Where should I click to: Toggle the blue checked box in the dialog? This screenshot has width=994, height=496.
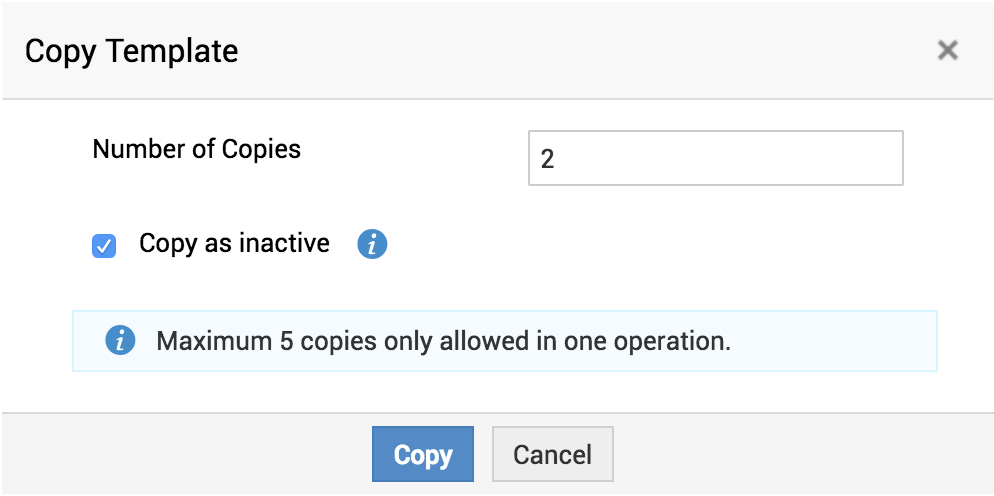pos(104,245)
